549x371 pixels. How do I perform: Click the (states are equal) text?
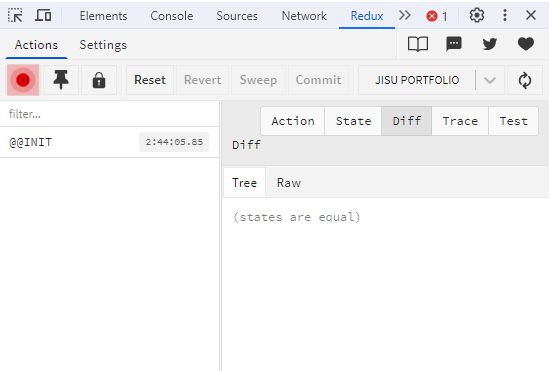coord(297,217)
